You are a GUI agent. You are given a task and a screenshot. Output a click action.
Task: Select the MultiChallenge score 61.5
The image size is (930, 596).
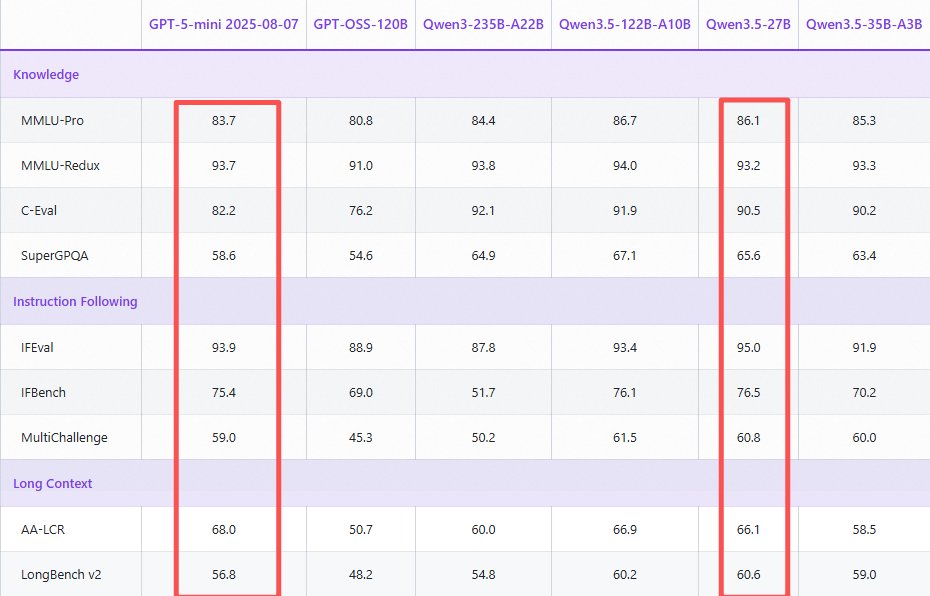[625, 438]
